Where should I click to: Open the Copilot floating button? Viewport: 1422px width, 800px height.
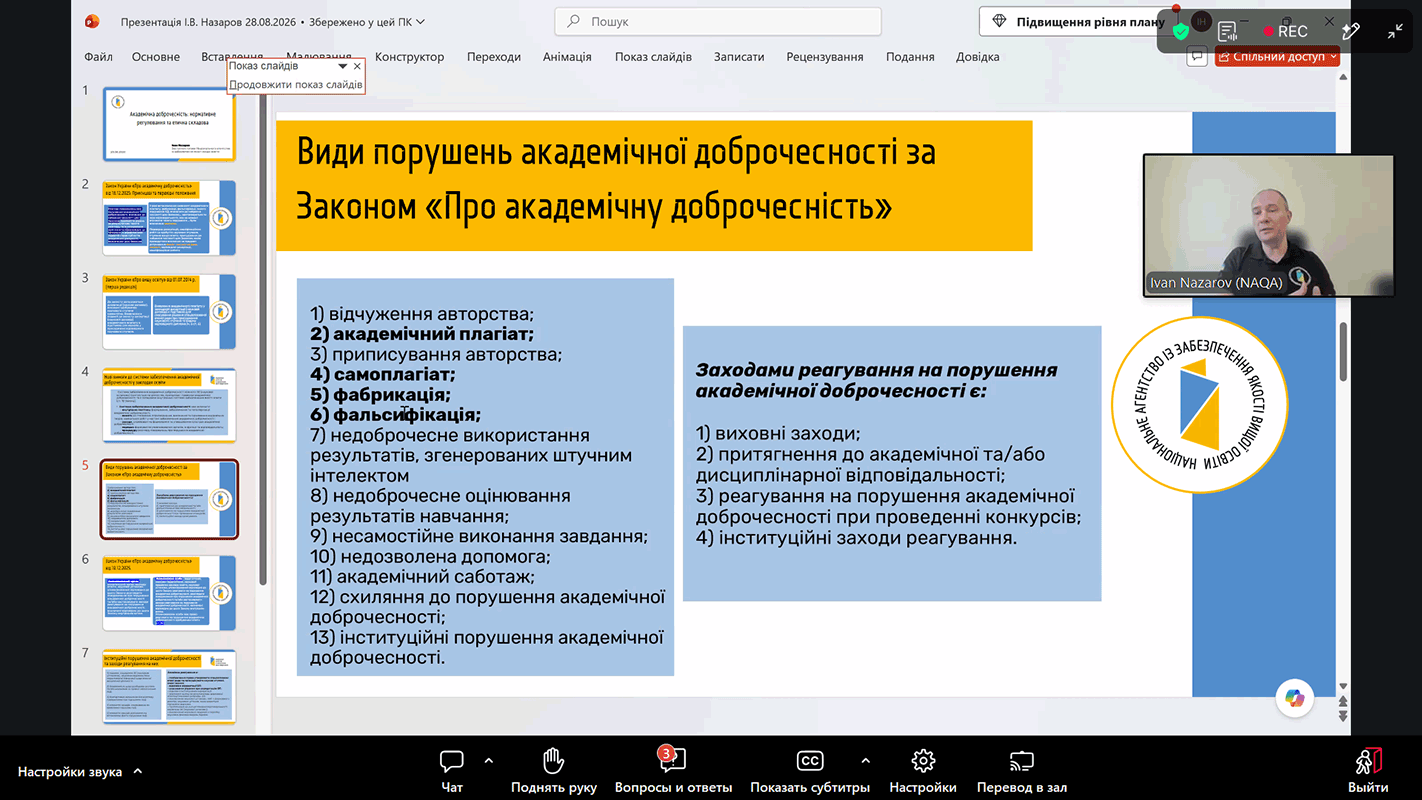coord(1295,699)
